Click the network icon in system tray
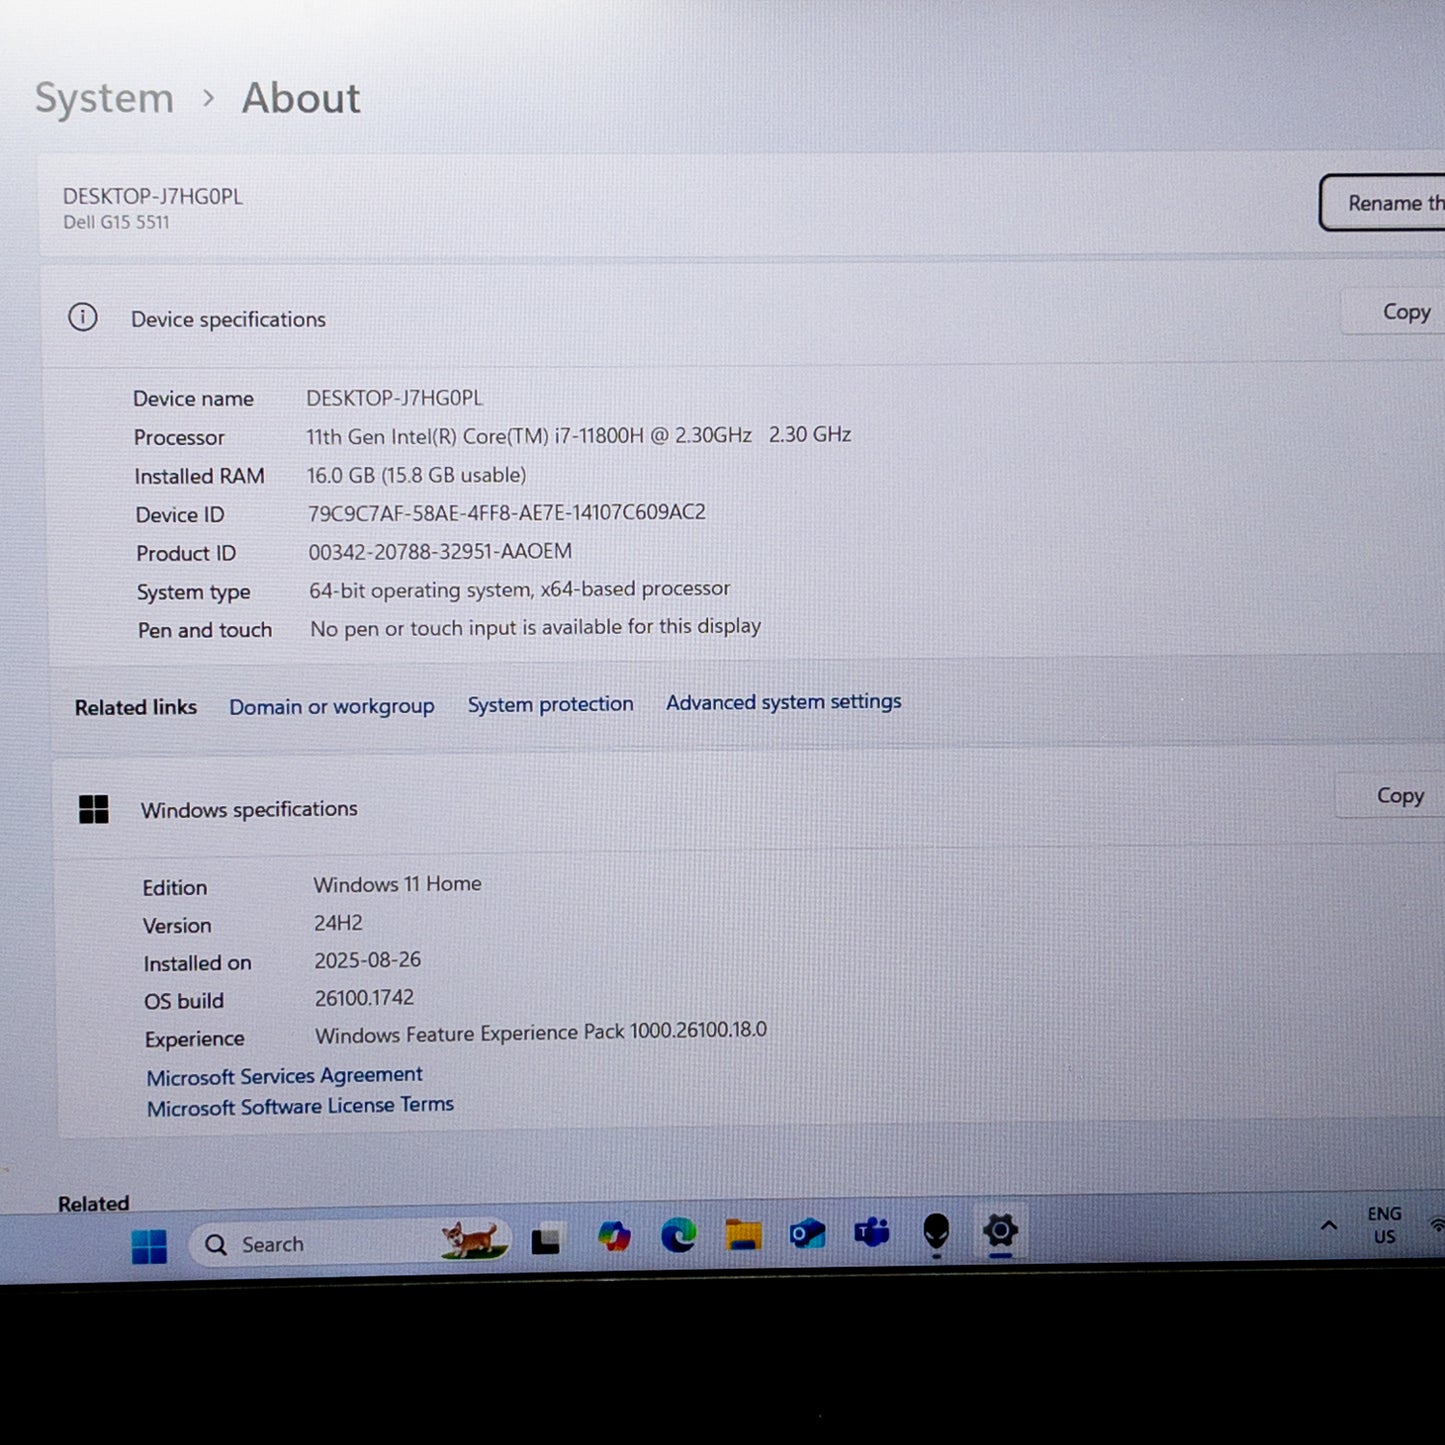Viewport: 1445px width, 1445px height. point(1438,1224)
